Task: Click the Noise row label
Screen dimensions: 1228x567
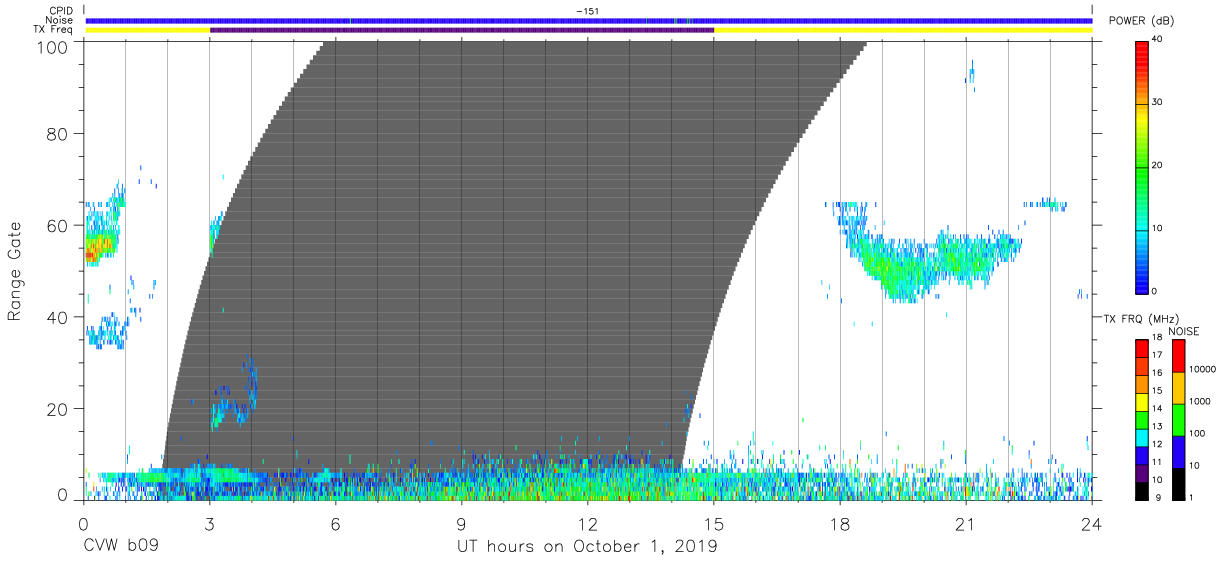Action: [61, 20]
